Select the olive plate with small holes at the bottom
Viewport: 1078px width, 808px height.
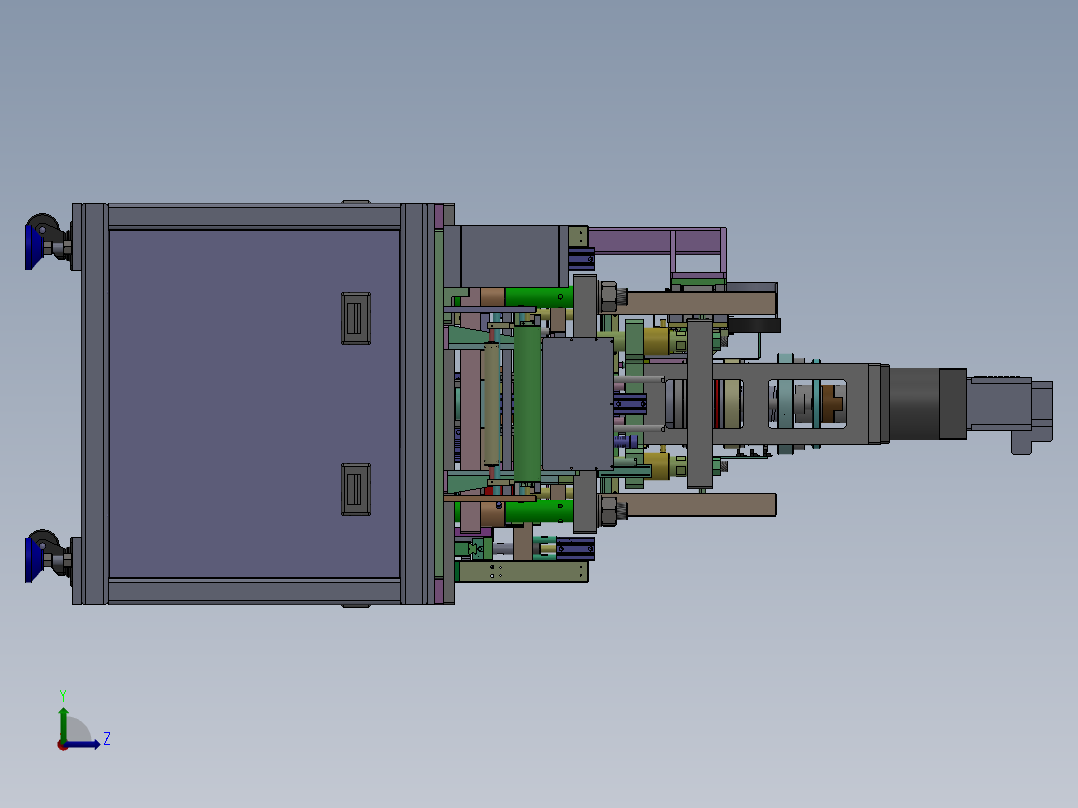522,571
